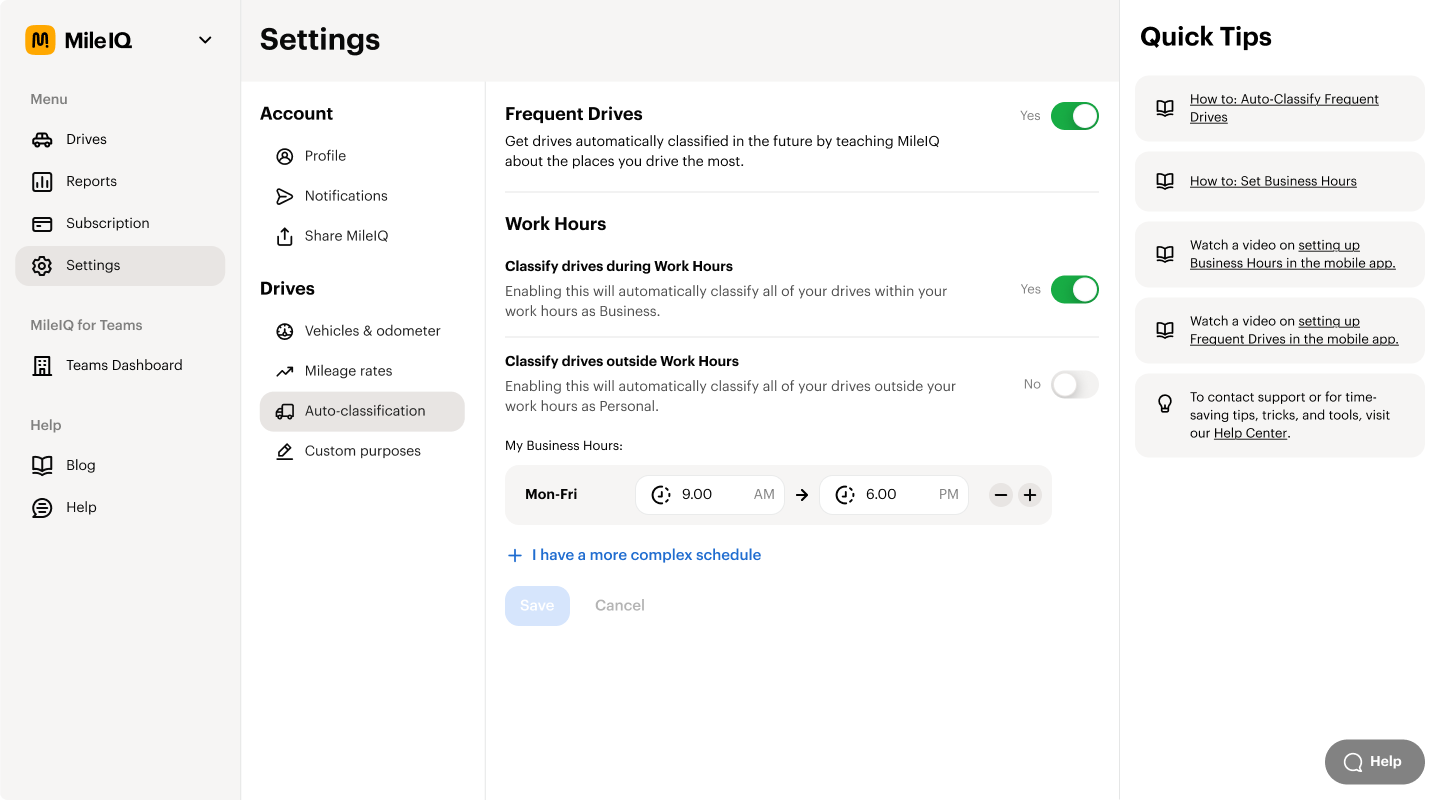Click the Subscription card icon
This screenshot has height=800, width=1440.
(41, 223)
